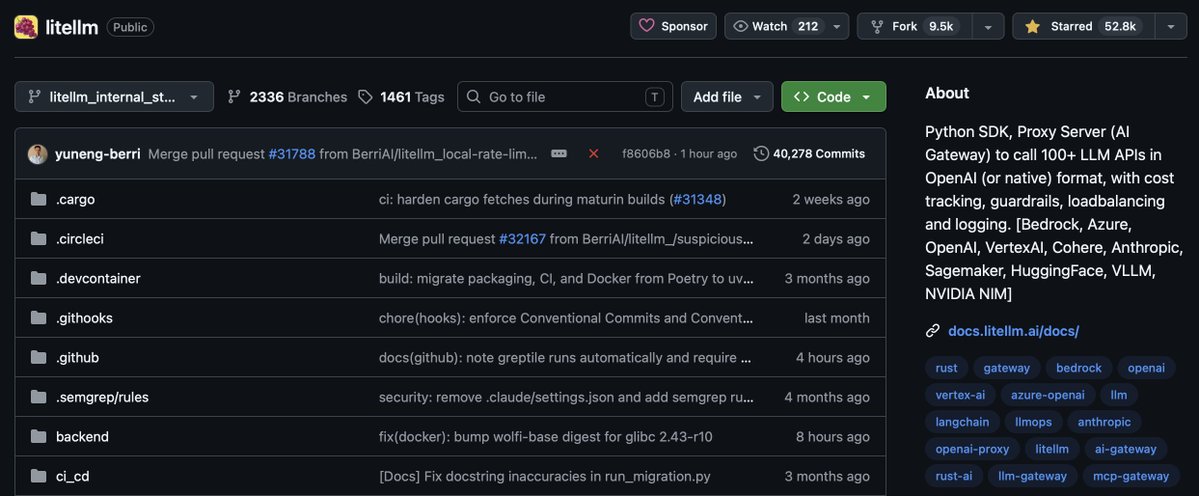This screenshot has height=496, width=1199.
Task: Click the vertex-ai topic tag
Action: click(960, 395)
